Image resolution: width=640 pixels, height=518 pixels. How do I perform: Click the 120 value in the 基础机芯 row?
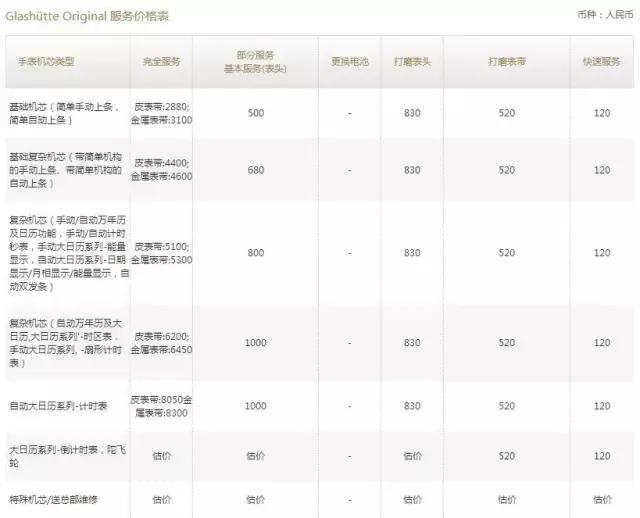602,113
